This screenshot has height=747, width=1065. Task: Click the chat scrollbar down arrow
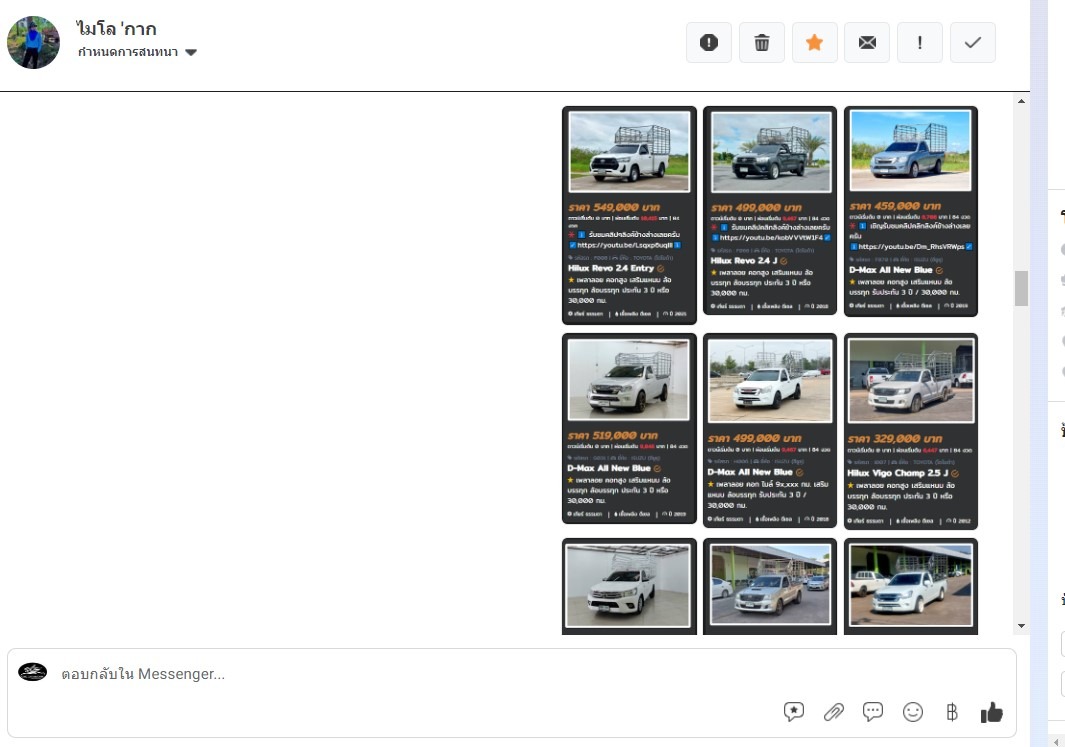point(1021,626)
